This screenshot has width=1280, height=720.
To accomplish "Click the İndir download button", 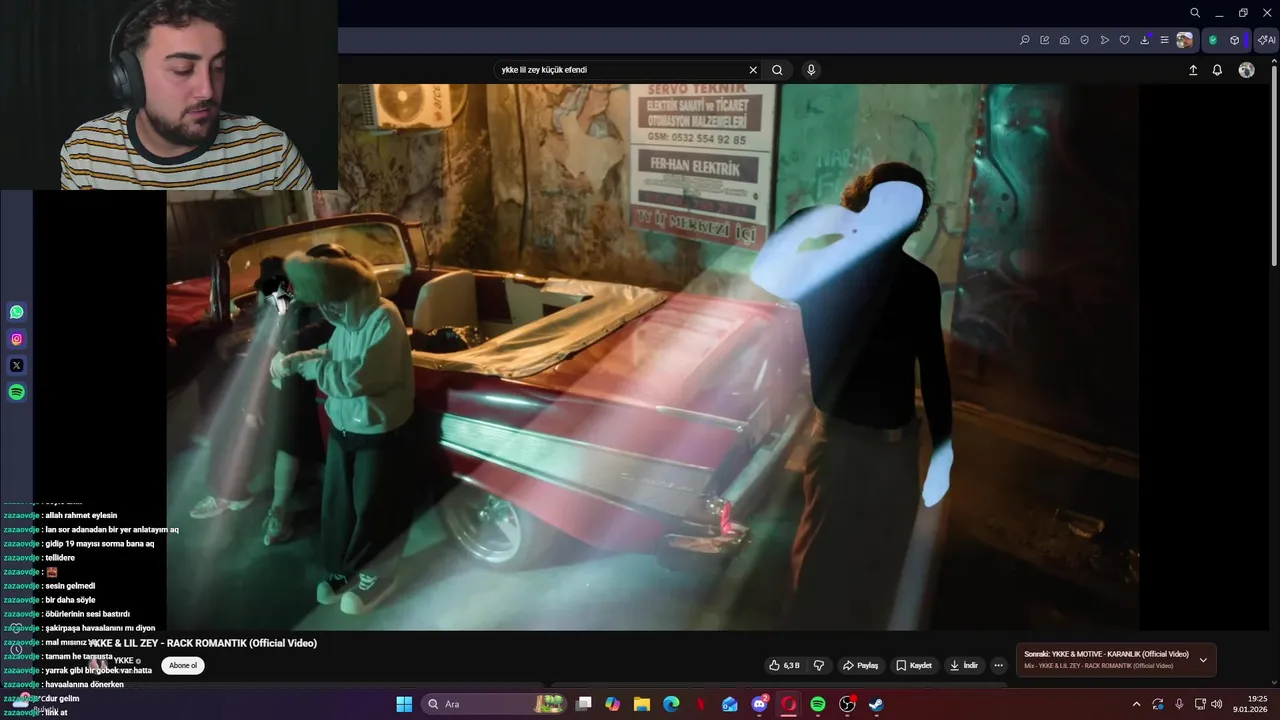I will click(964, 665).
